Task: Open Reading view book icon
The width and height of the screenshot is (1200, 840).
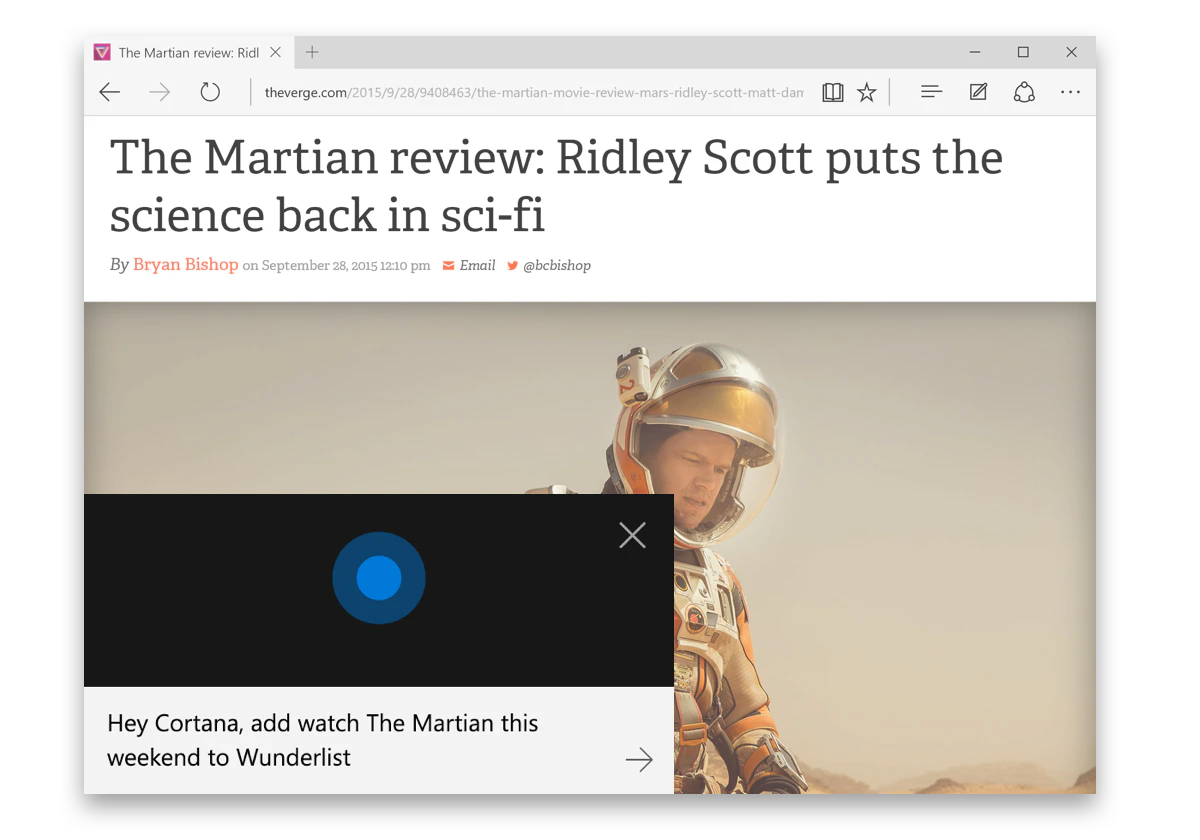Action: pyautogui.click(x=833, y=93)
